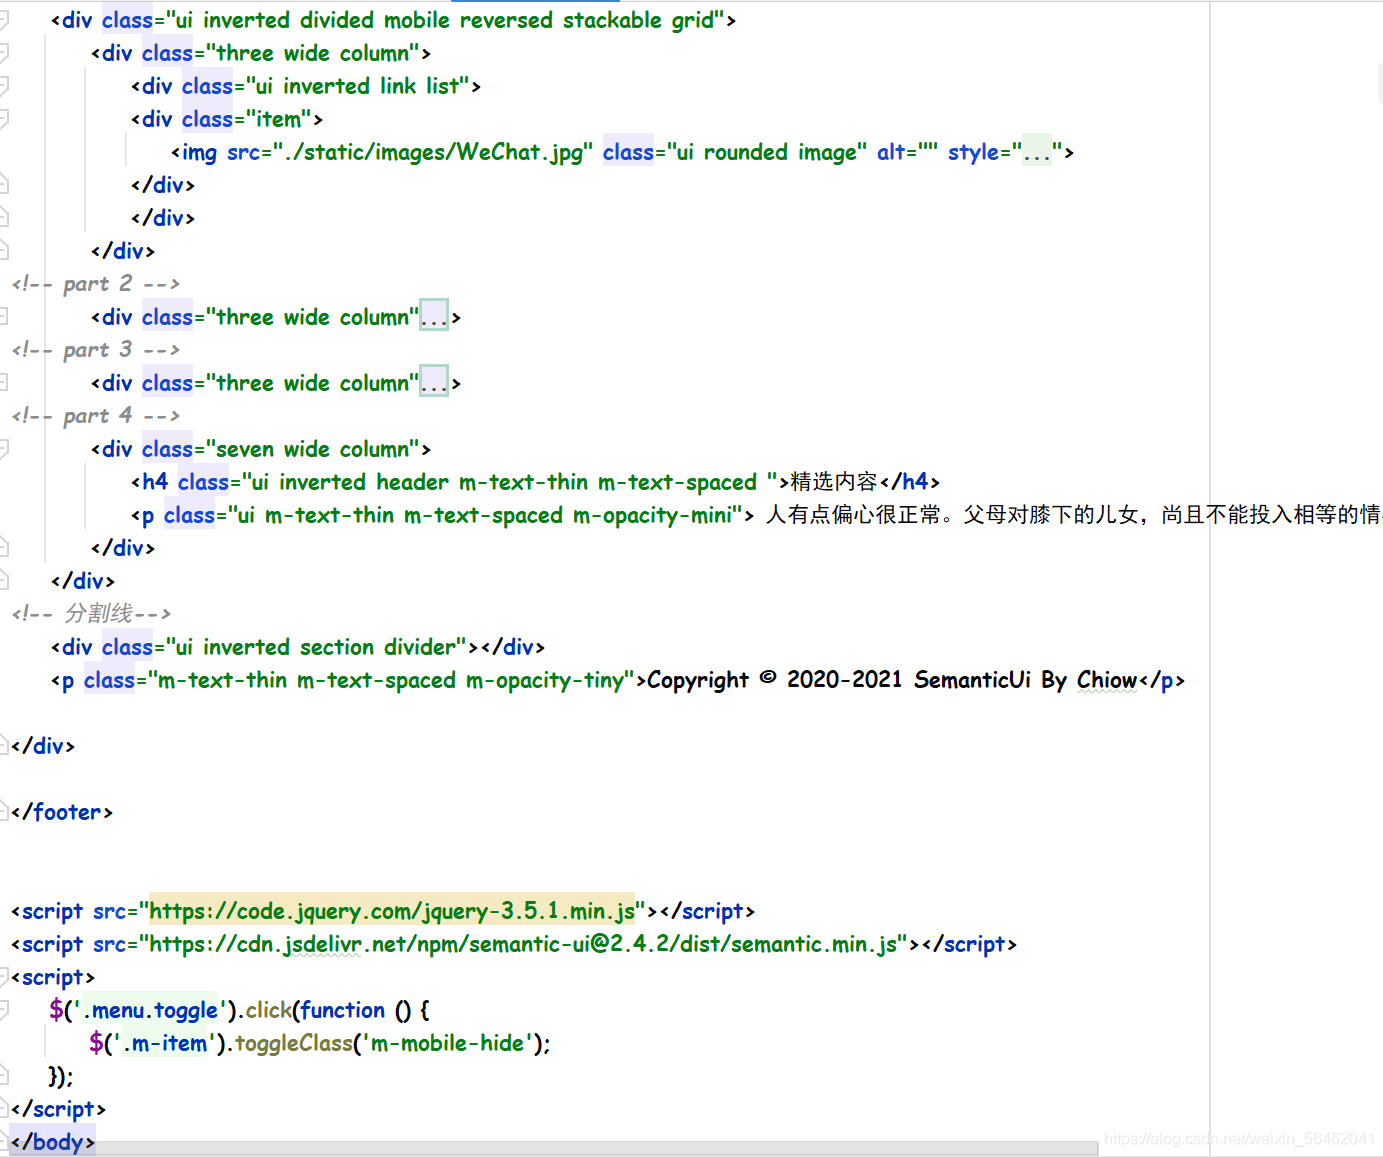
Task: Collapse the 'ui inverted link list' div fold marker
Action: [x=4, y=86]
